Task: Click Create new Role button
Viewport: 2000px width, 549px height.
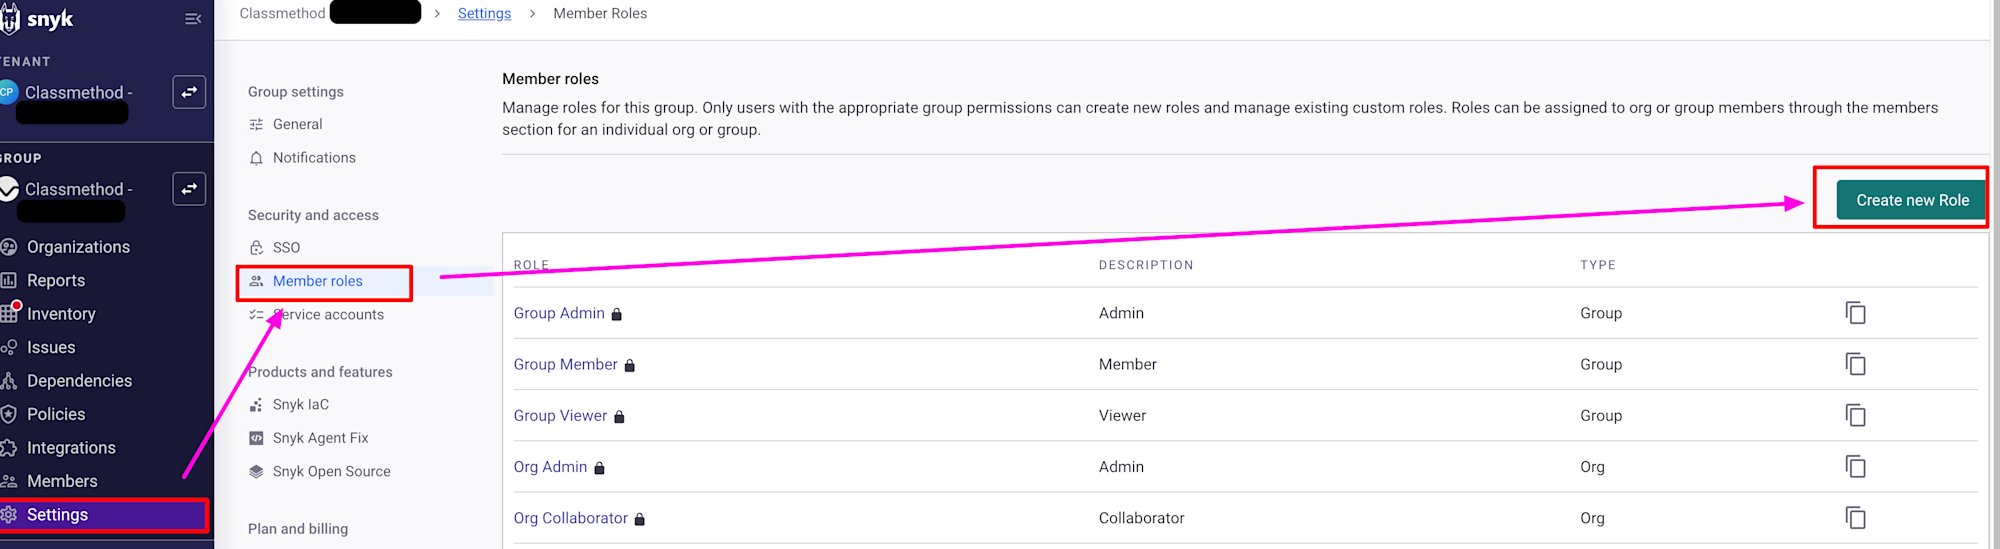Action: [x=1911, y=200]
